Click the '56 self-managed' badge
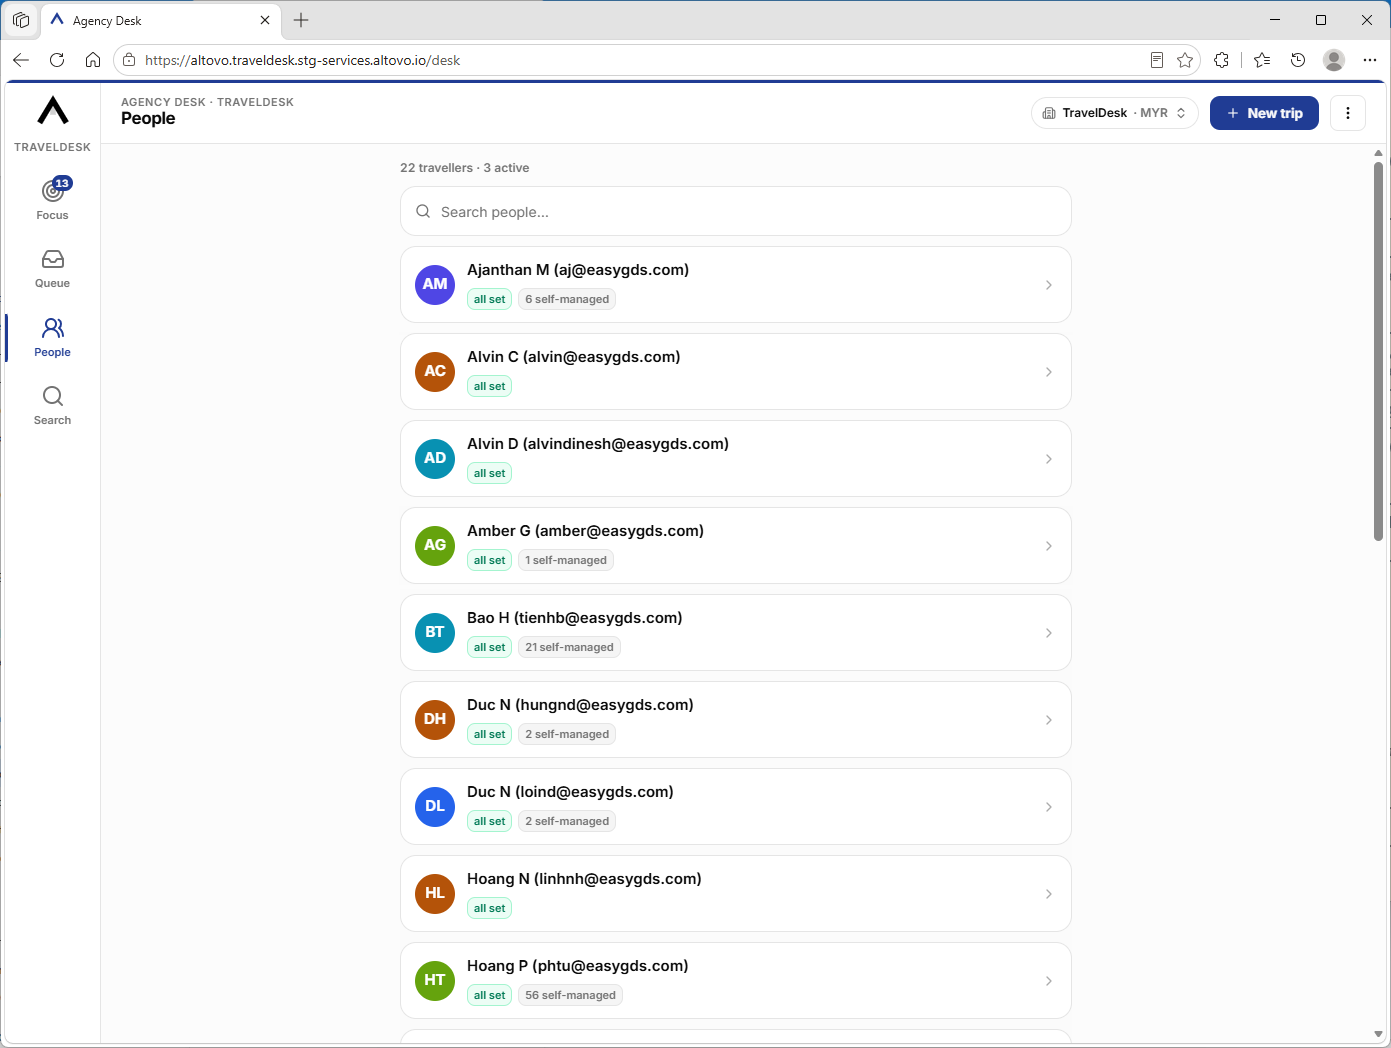 pos(570,995)
